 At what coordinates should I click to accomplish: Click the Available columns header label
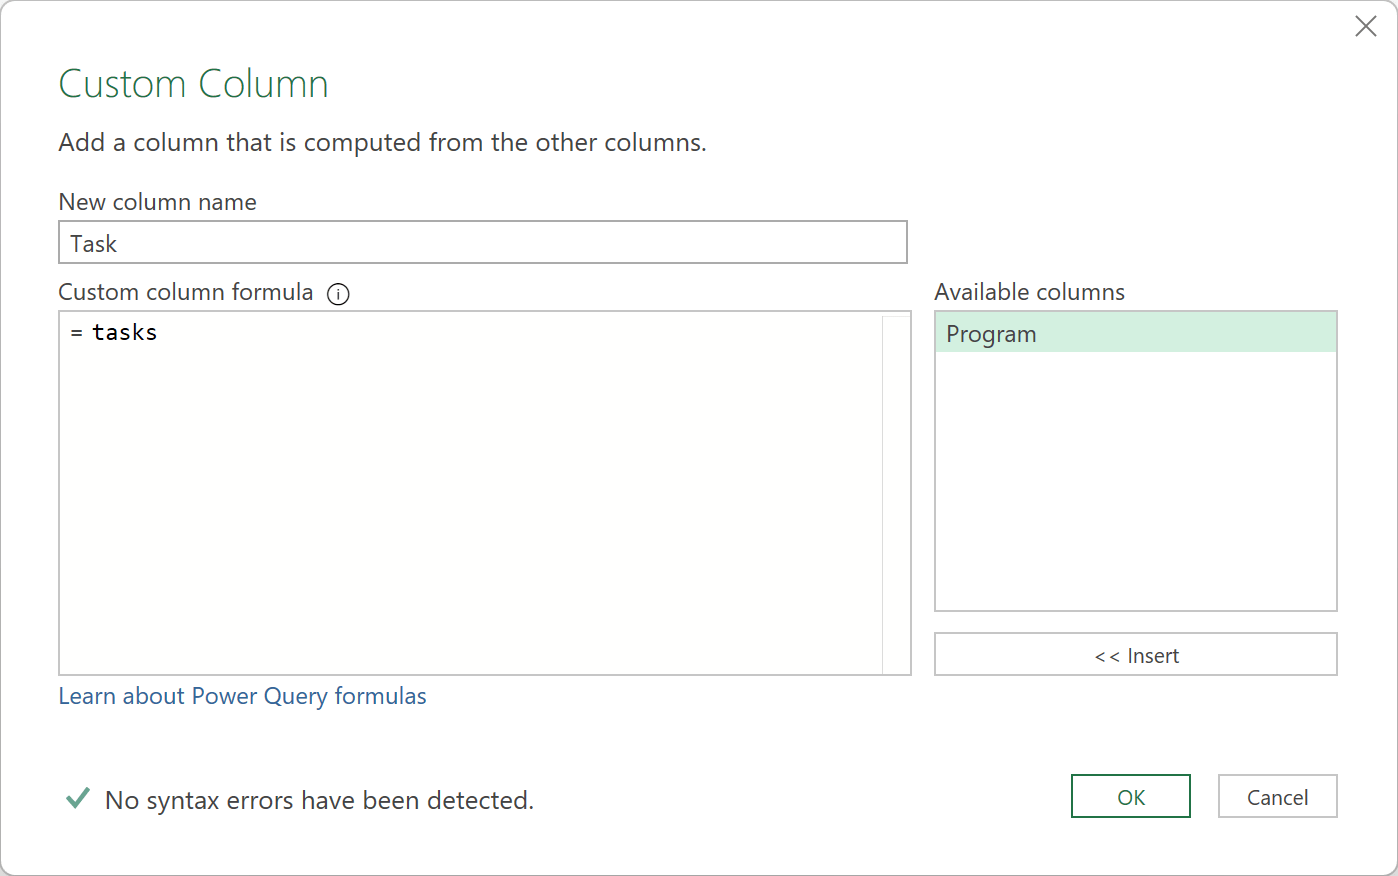coord(1029,291)
